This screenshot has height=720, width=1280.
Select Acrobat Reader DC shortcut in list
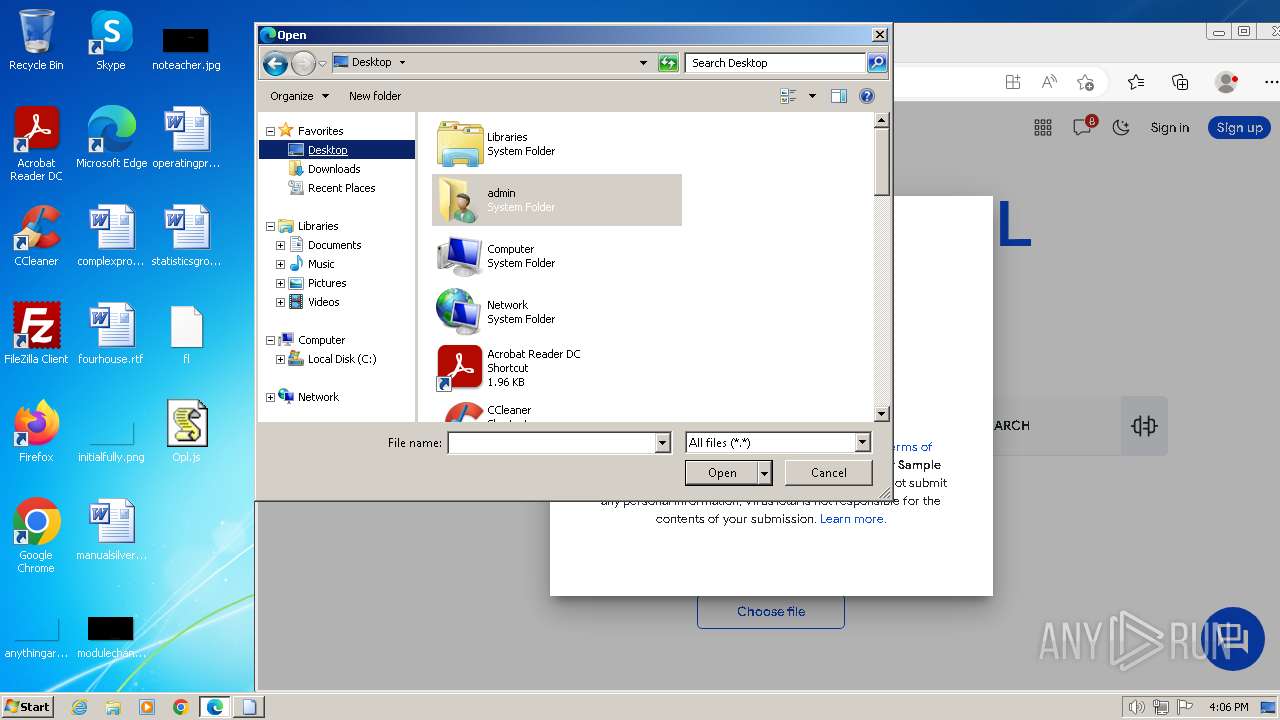pos(557,368)
